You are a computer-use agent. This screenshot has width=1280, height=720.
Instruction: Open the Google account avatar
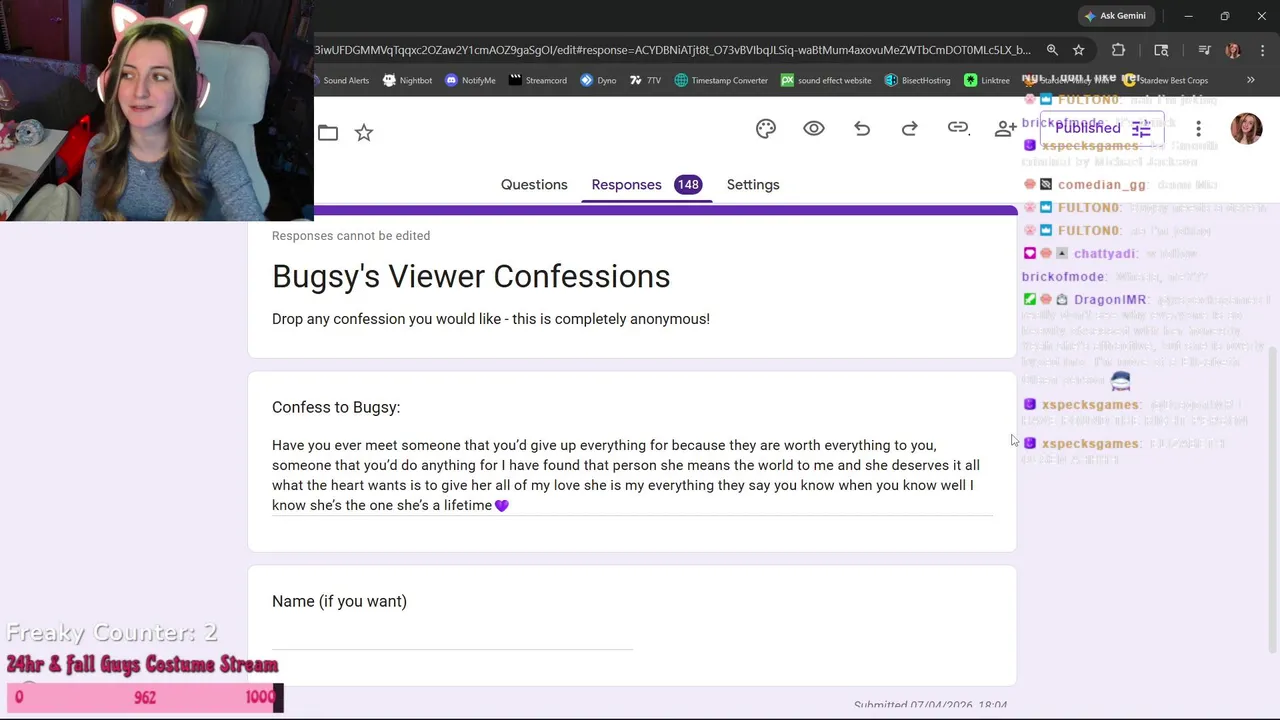click(1246, 129)
